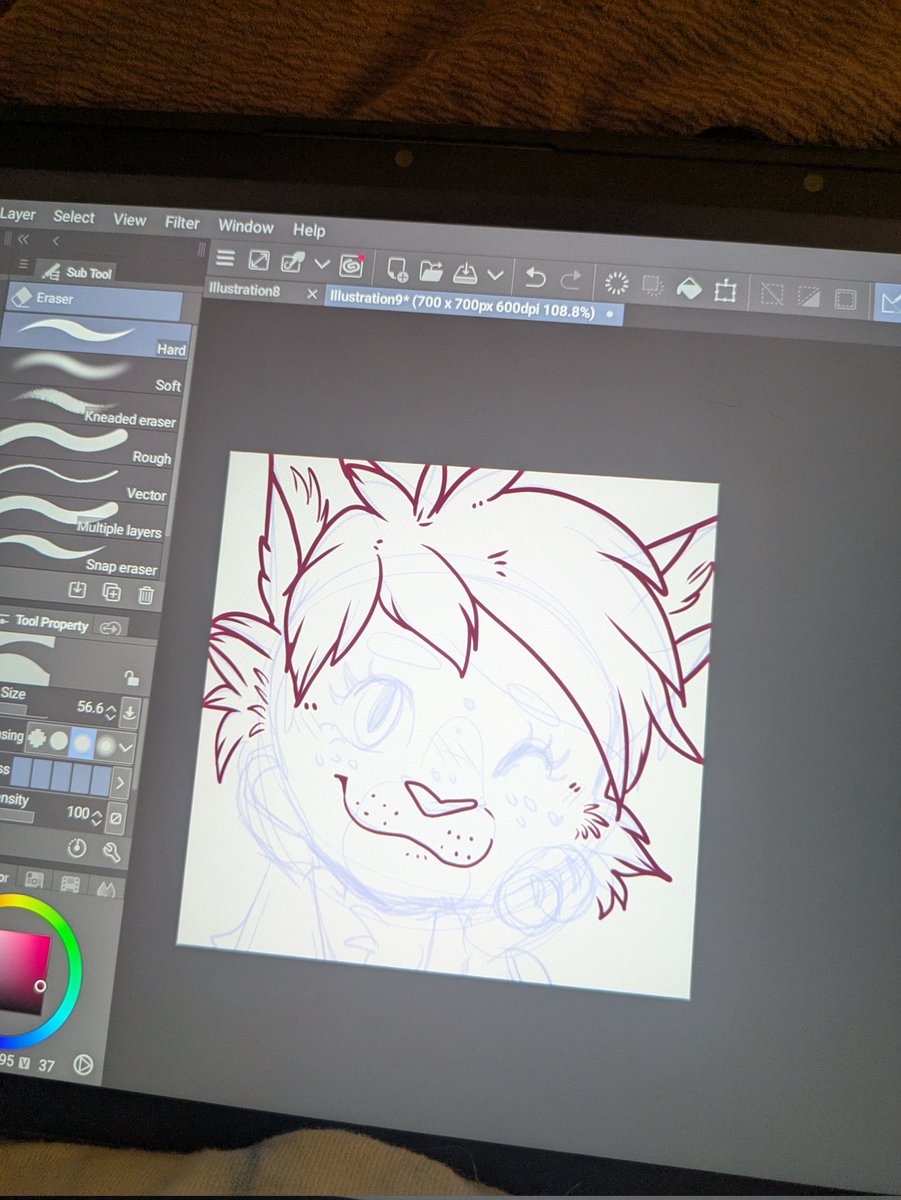Viewport: 901px width, 1200px height.
Task: Open the Layer menu
Action: [18, 214]
